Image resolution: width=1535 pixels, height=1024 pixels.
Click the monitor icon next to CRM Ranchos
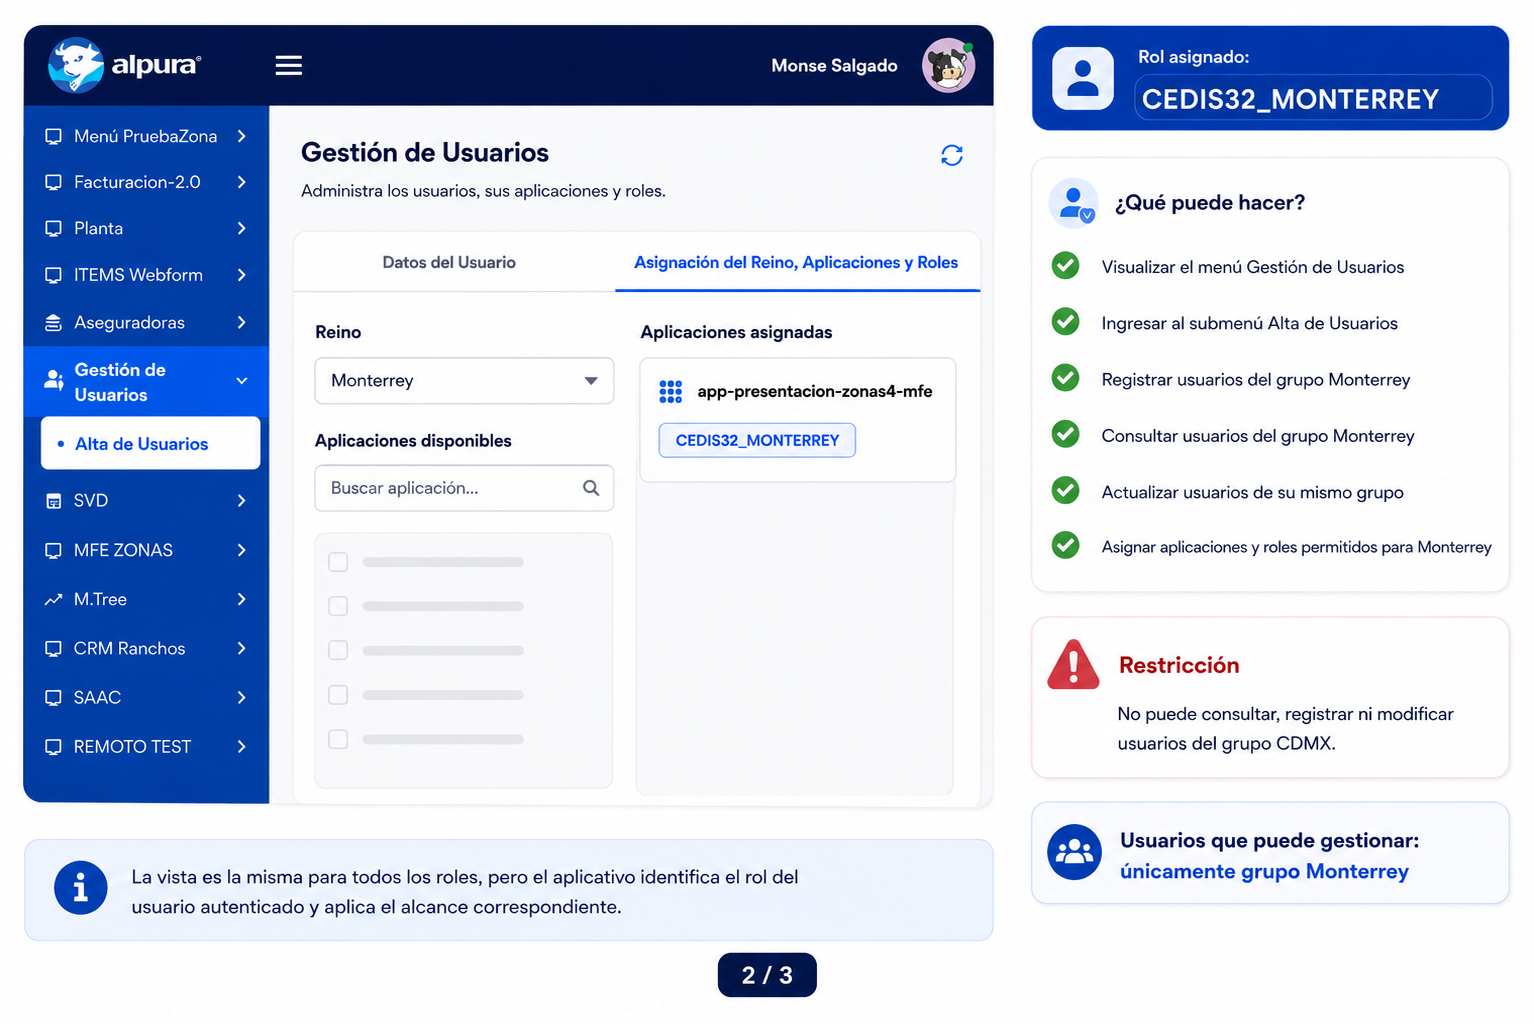tap(54, 649)
